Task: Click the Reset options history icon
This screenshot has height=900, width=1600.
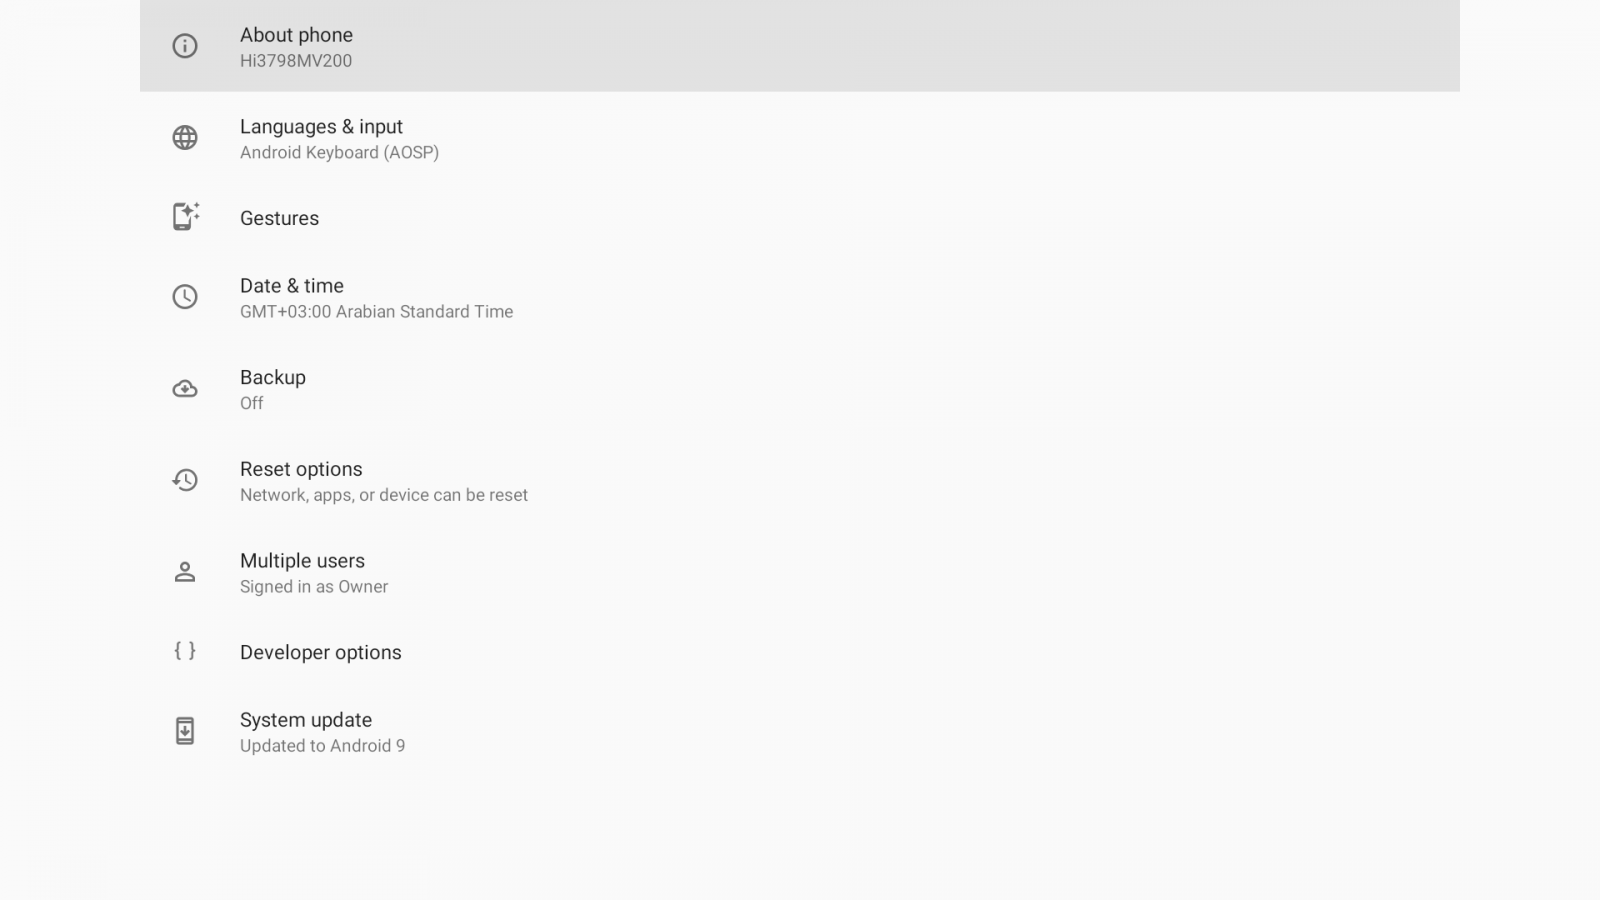Action: (185, 480)
